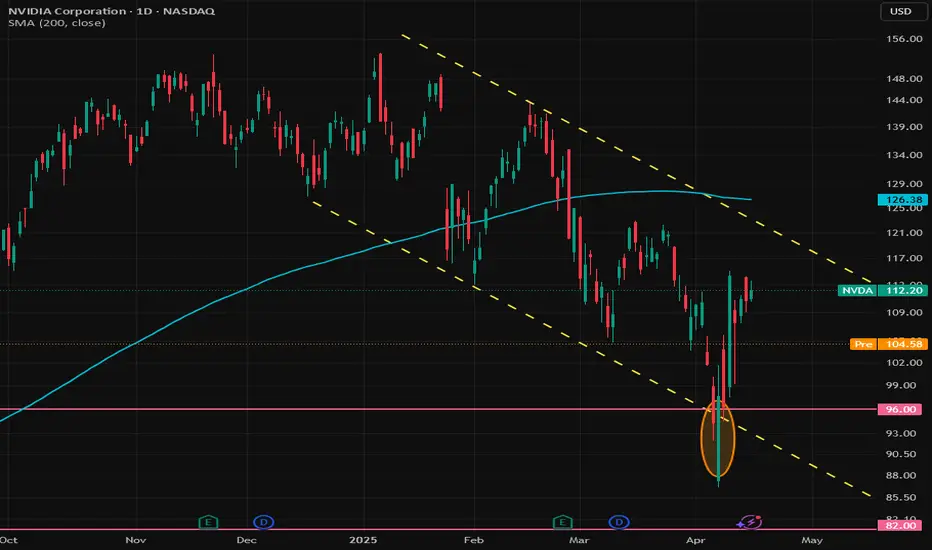Click the NVDA ticker price tag
Image resolution: width=932 pixels, height=550 pixels.
click(857, 290)
